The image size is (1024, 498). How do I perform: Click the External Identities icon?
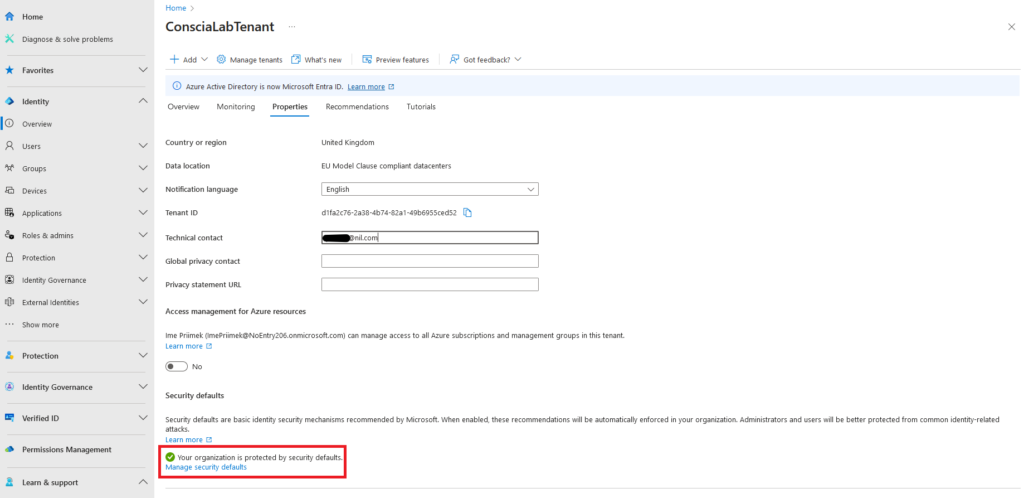[9, 302]
